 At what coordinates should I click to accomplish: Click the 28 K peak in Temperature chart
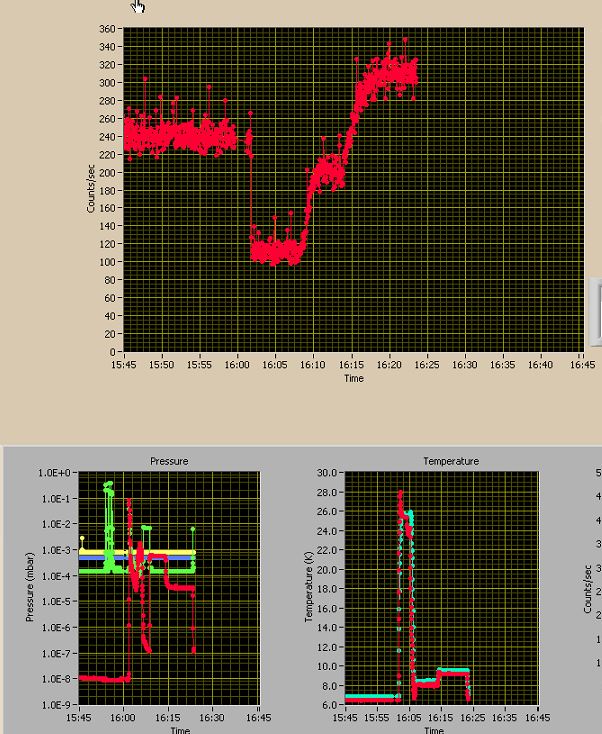pyautogui.click(x=400, y=492)
